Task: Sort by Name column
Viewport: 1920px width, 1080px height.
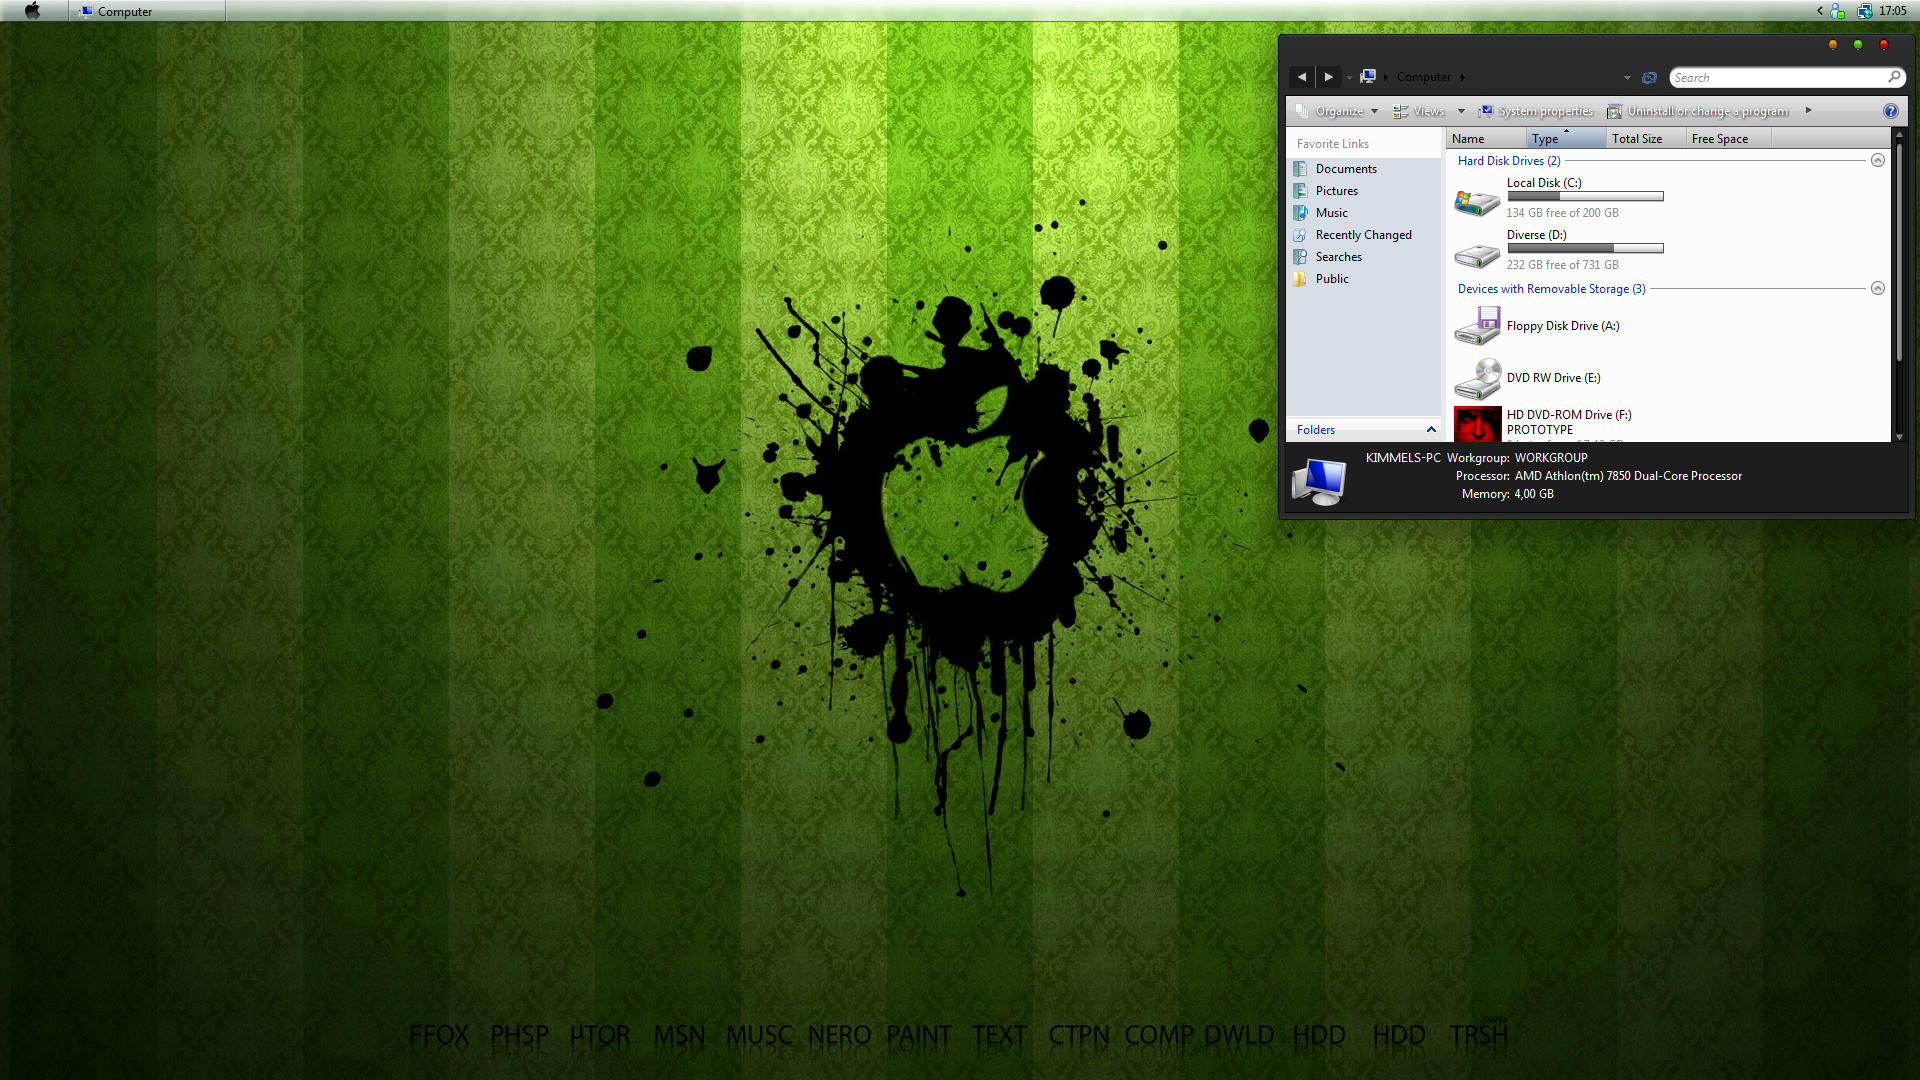Action: tap(1486, 139)
